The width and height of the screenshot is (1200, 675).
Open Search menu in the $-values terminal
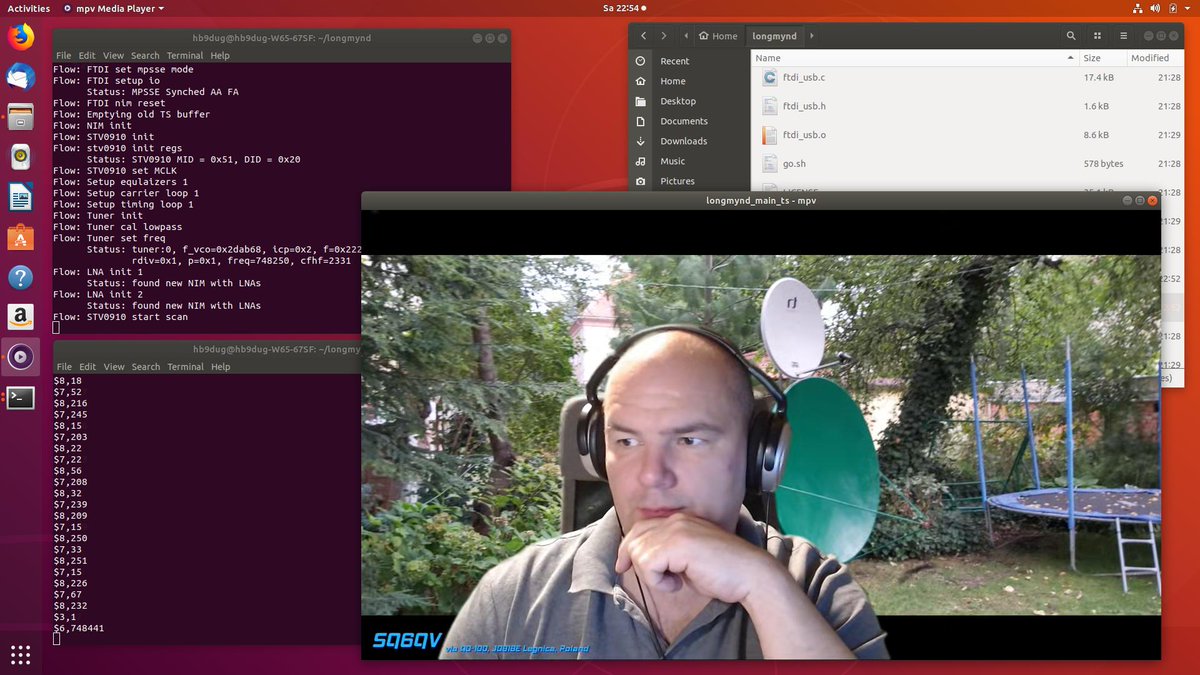click(x=145, y=367)
